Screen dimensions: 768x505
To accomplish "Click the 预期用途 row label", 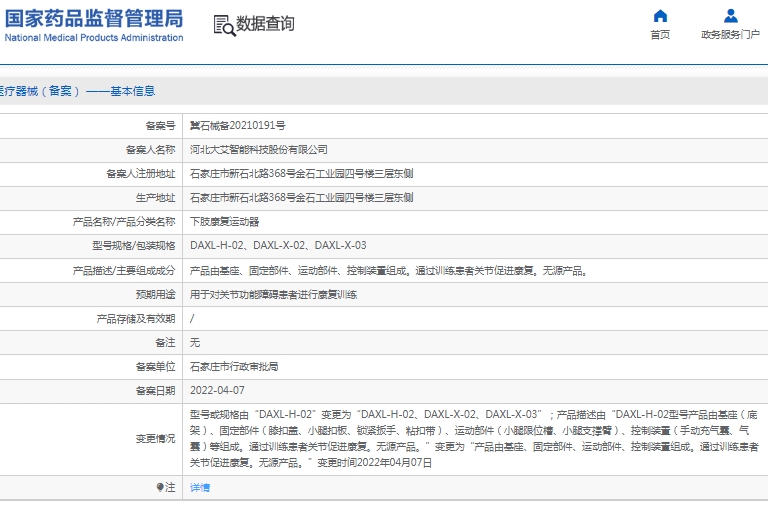I will 155,294.
